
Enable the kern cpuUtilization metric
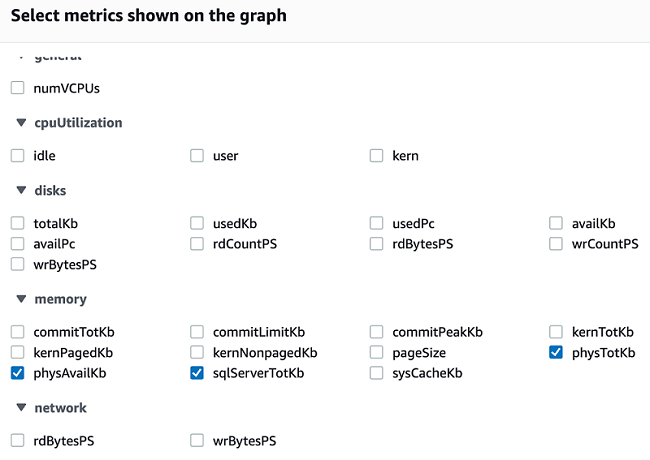pos(377,155)
